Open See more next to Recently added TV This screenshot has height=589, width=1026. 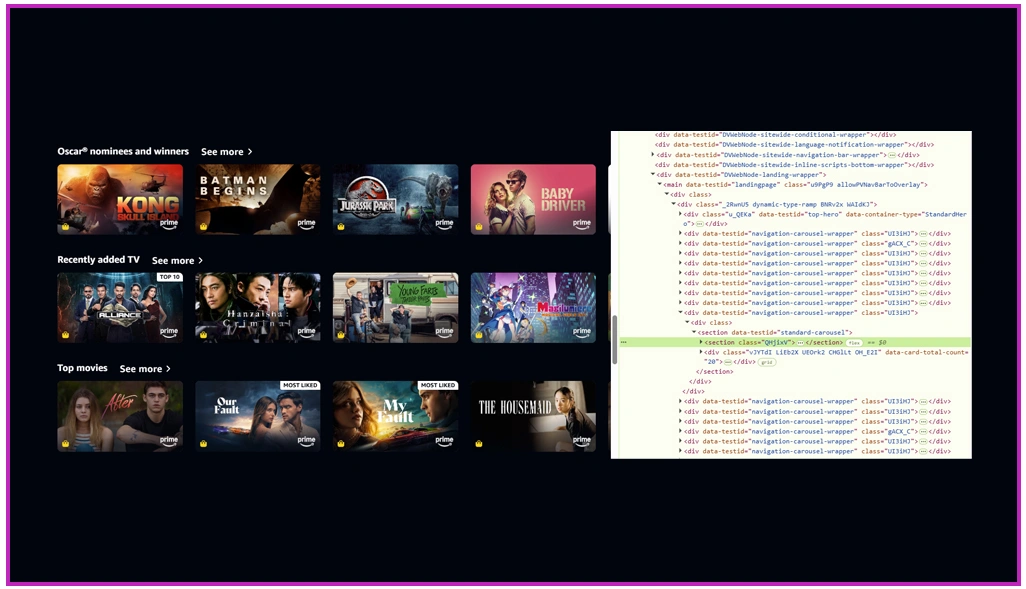[177, 260]
